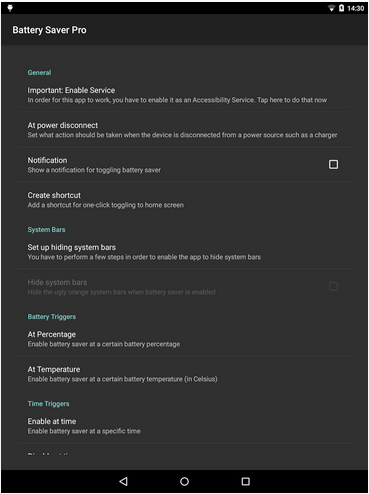Open the recent apps square icon

246,481
